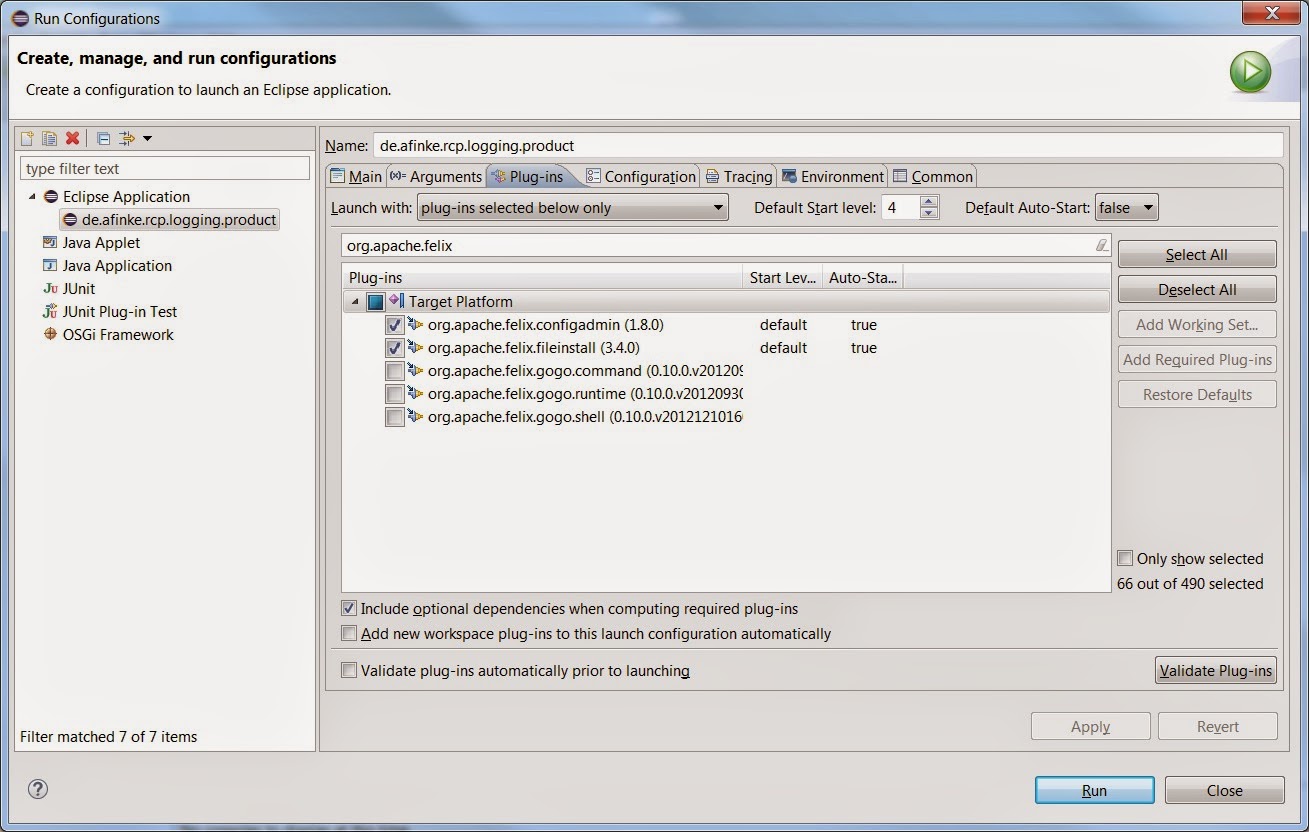1309x832 pixels.
Task: Check org.apache.felix.gogo.runtime plug-in
Action: 394,394
